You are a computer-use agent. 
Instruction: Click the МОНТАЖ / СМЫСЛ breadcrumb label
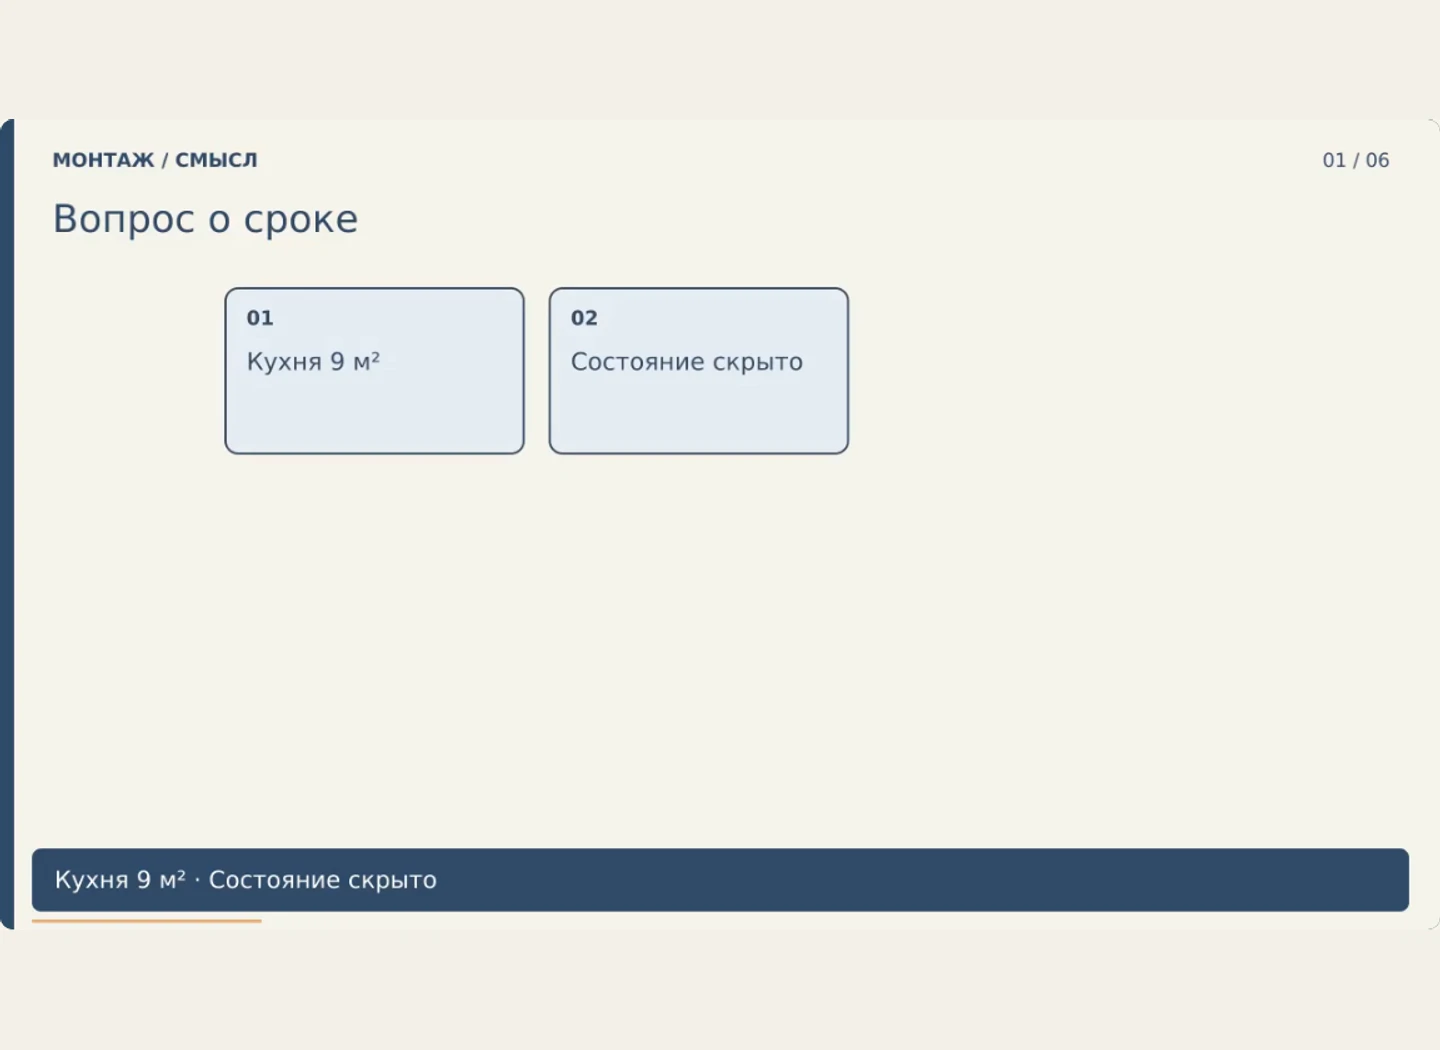click(155, 160)
